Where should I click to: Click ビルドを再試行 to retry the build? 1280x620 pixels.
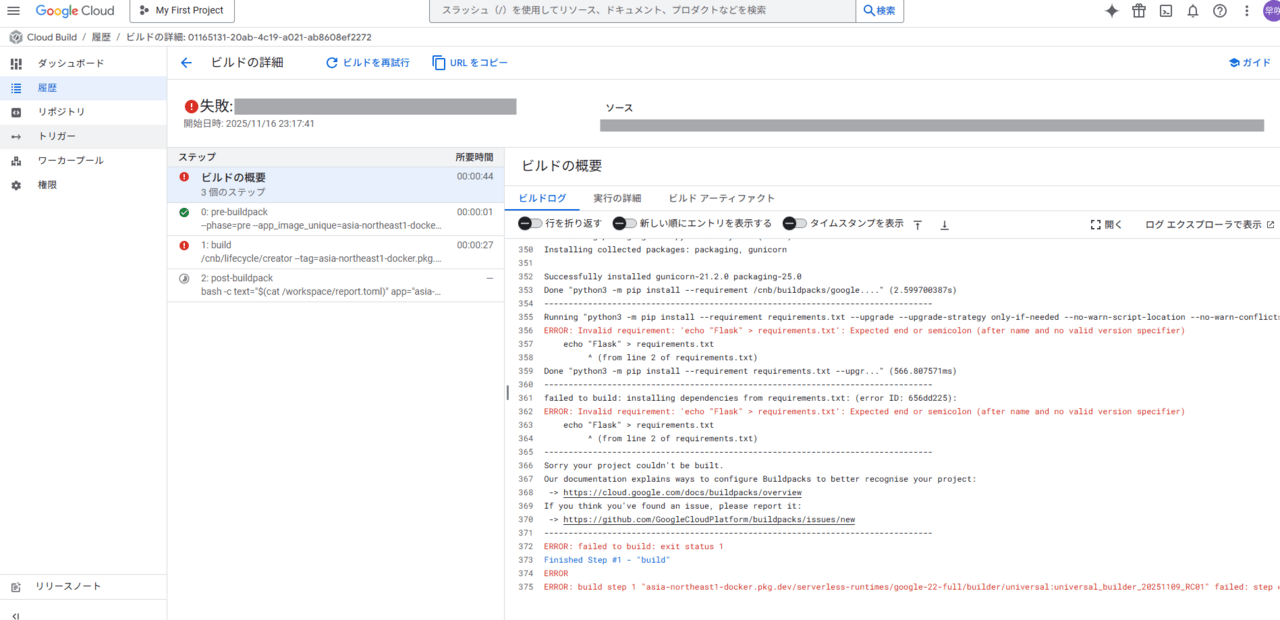click(367, 63)
